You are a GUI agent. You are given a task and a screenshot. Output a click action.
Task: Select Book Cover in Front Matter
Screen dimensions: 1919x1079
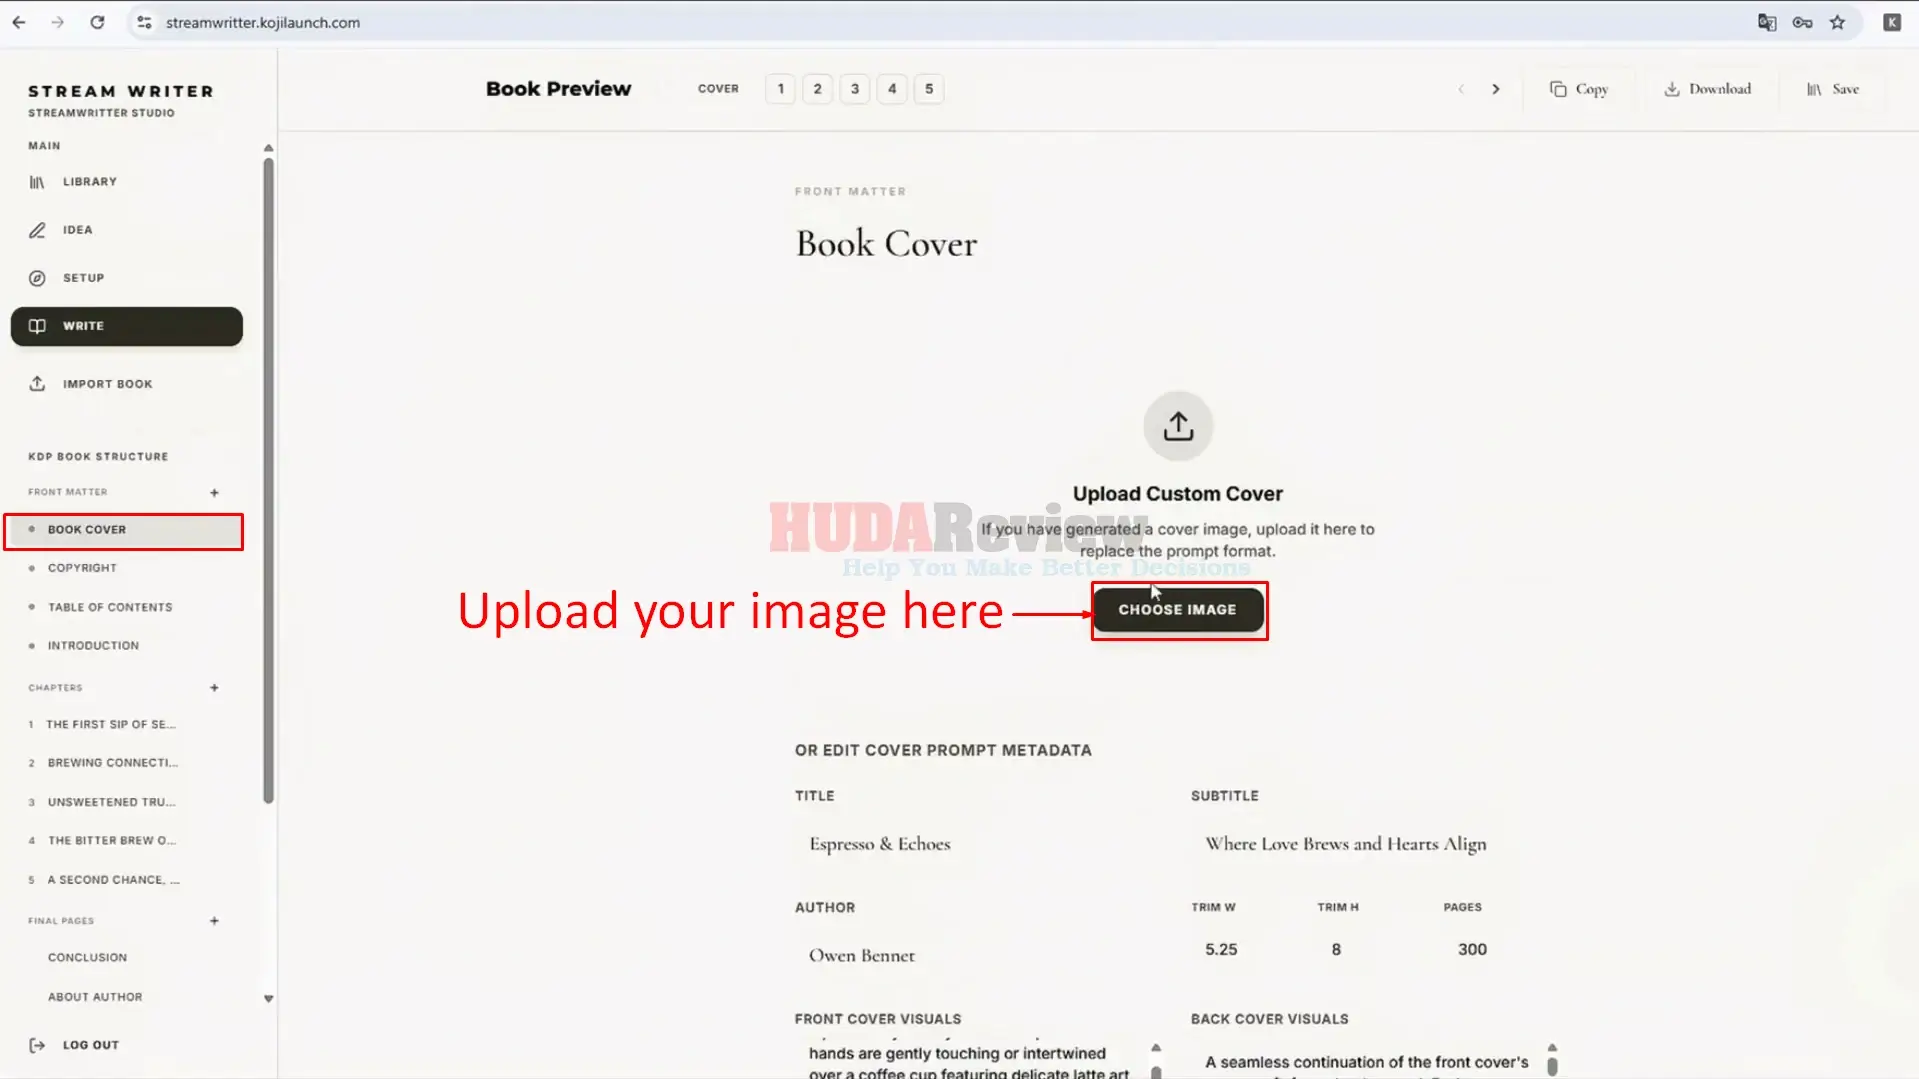[124, 530]
